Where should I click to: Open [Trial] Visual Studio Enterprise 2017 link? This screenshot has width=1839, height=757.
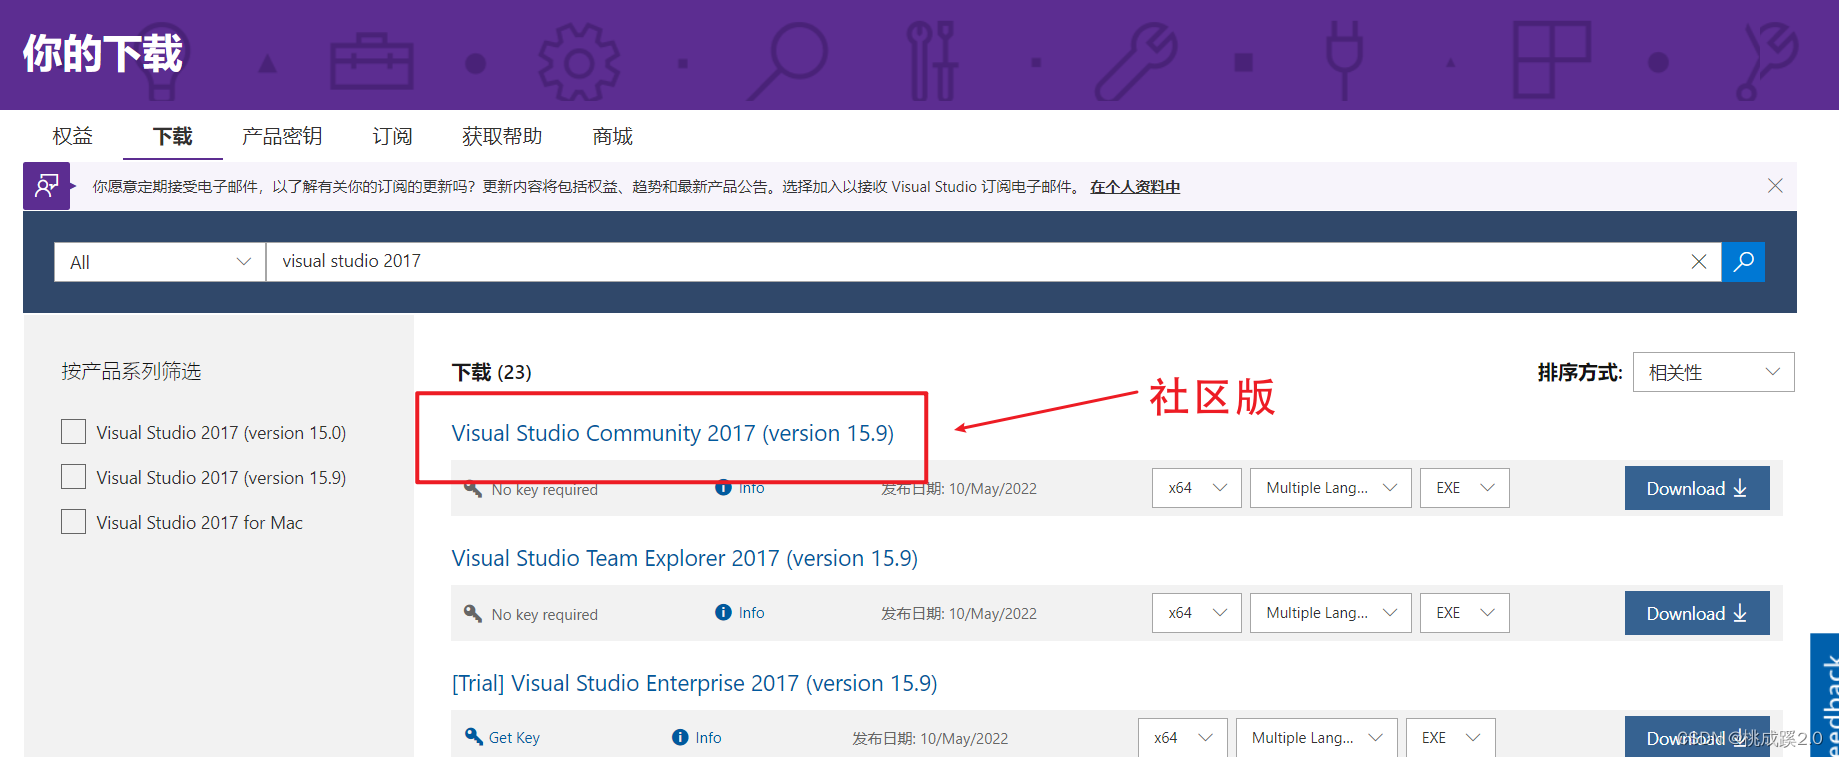click(695, 683)
